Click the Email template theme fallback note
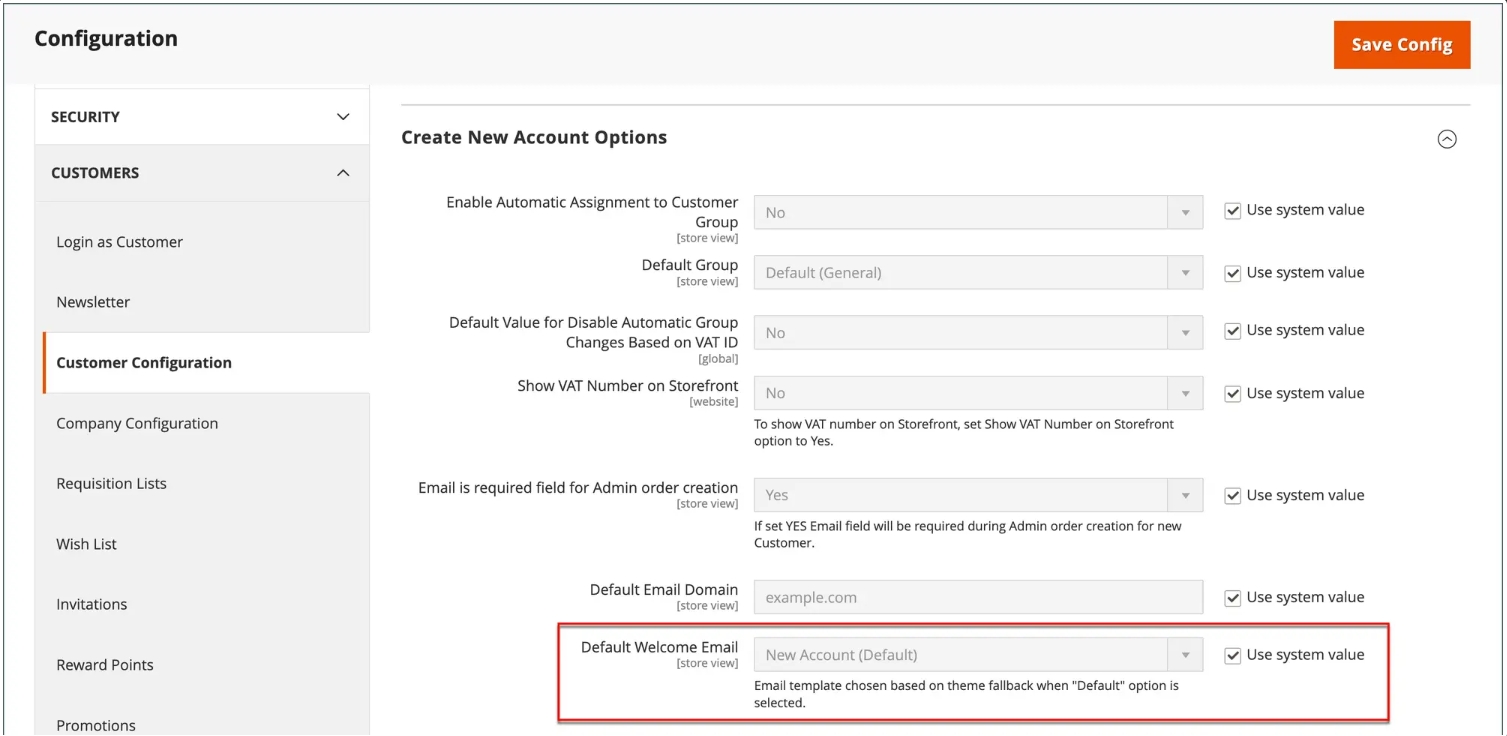 pos(966,694)
